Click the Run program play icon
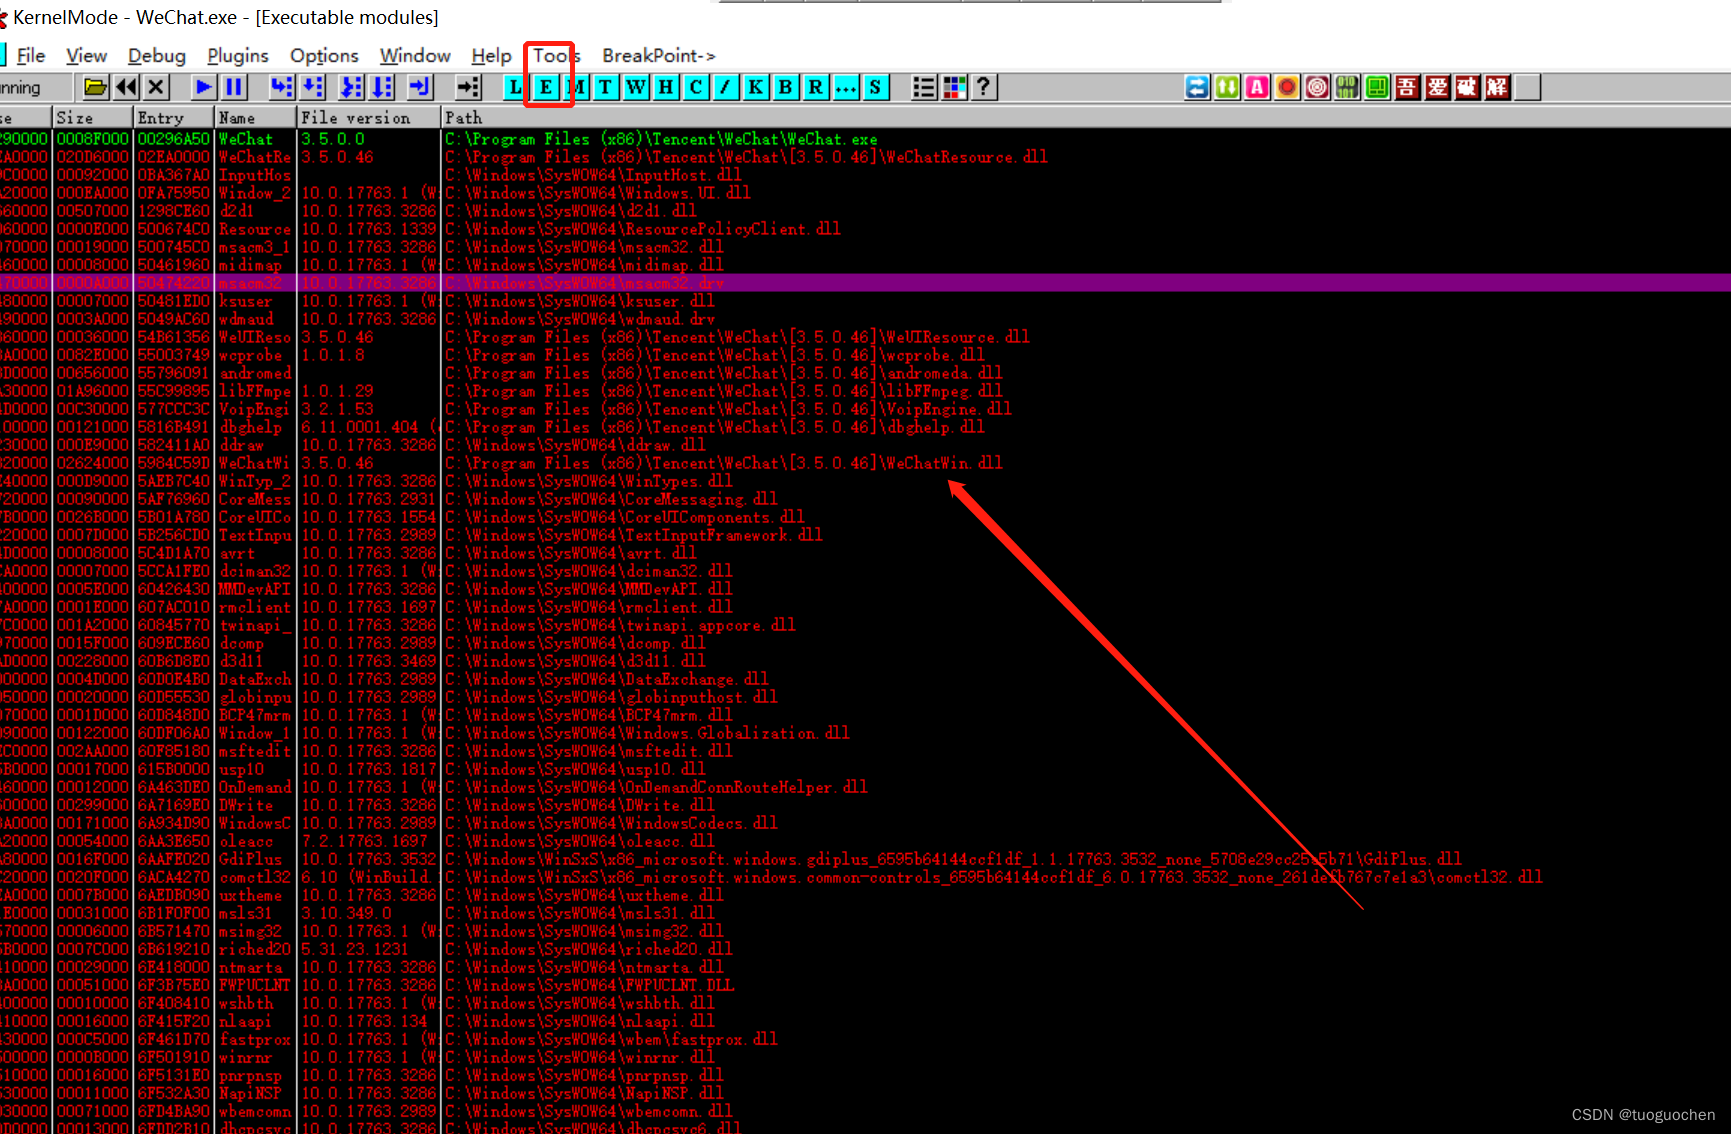Image resolution: width=1731 pixels, height=1134 pixels. point(204,87)
